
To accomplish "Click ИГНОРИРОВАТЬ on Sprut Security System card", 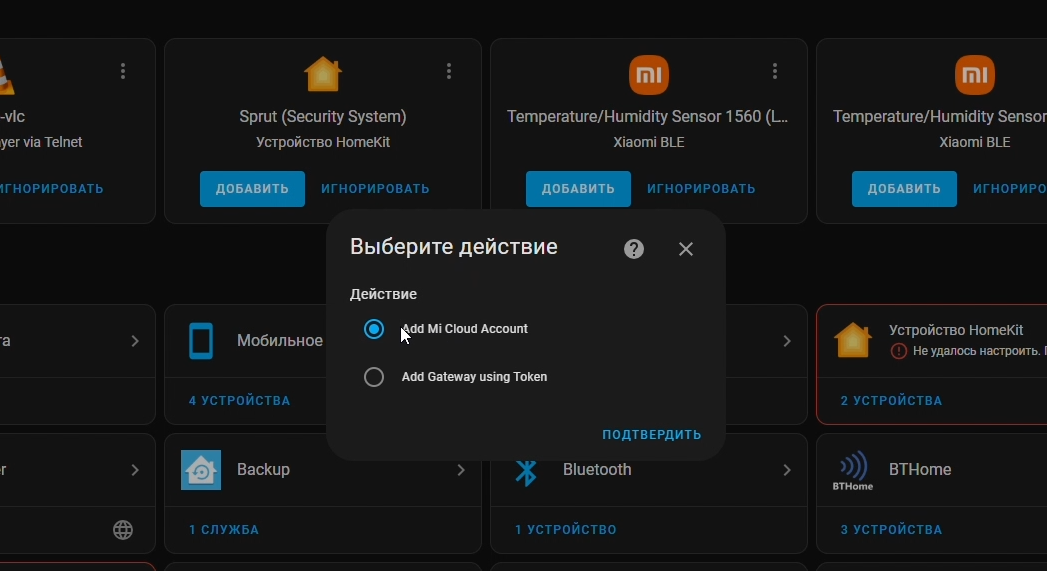I will [375, 189].
